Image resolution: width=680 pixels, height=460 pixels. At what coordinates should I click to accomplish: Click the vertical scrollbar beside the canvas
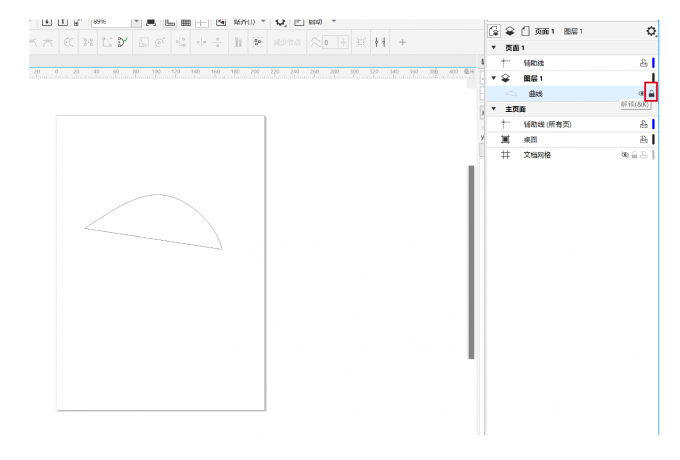(x=472, y=260)
